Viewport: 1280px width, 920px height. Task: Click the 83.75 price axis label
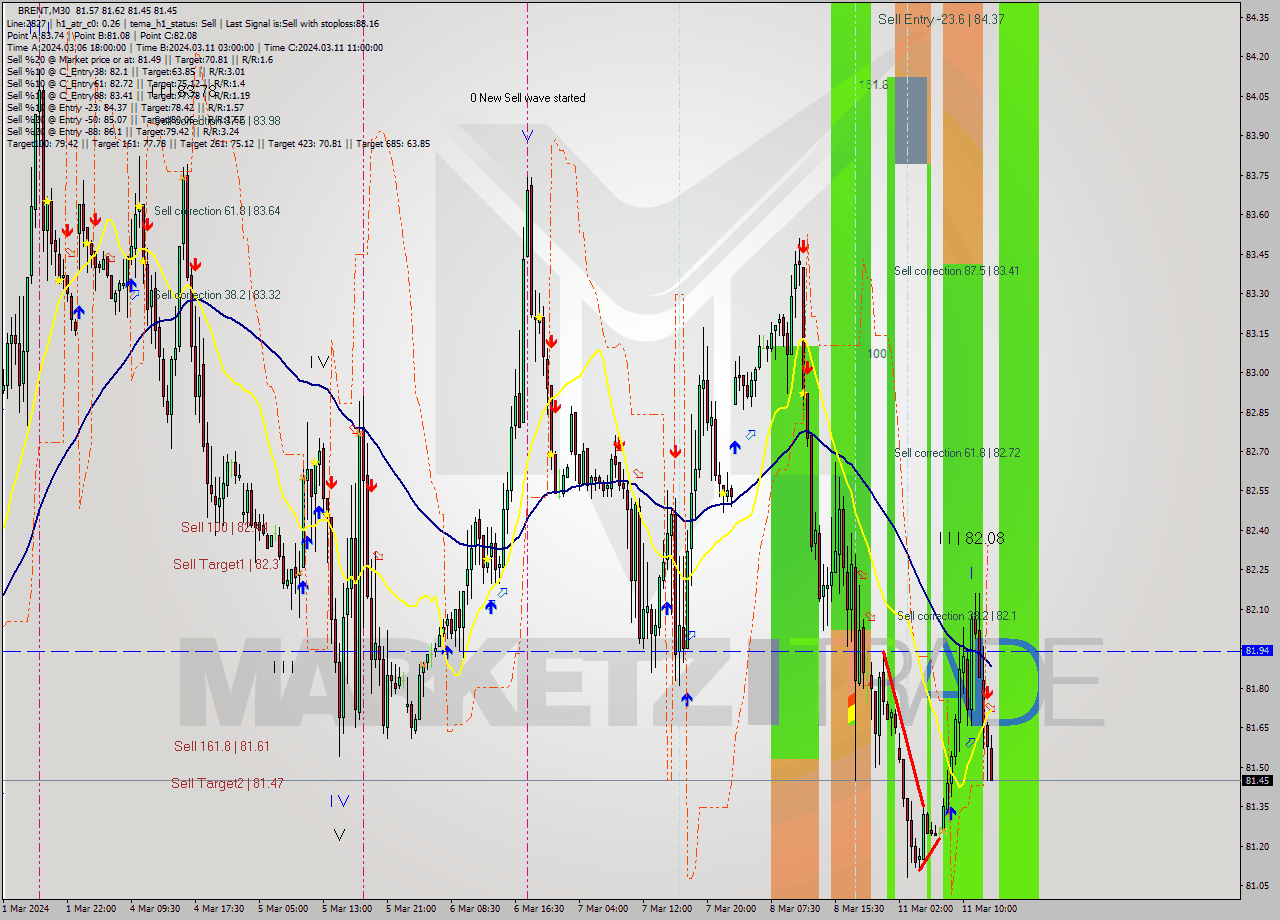click(x=1258, y=175)
